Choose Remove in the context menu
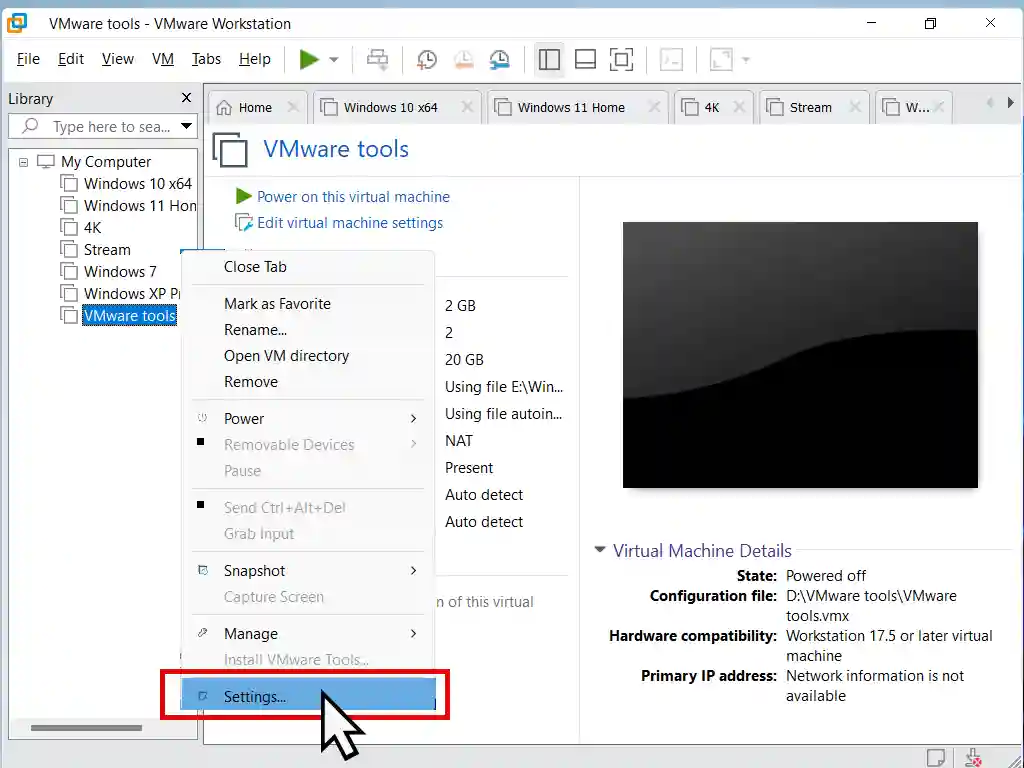Screen dimensions: 1024x768 tap(308, 382)
